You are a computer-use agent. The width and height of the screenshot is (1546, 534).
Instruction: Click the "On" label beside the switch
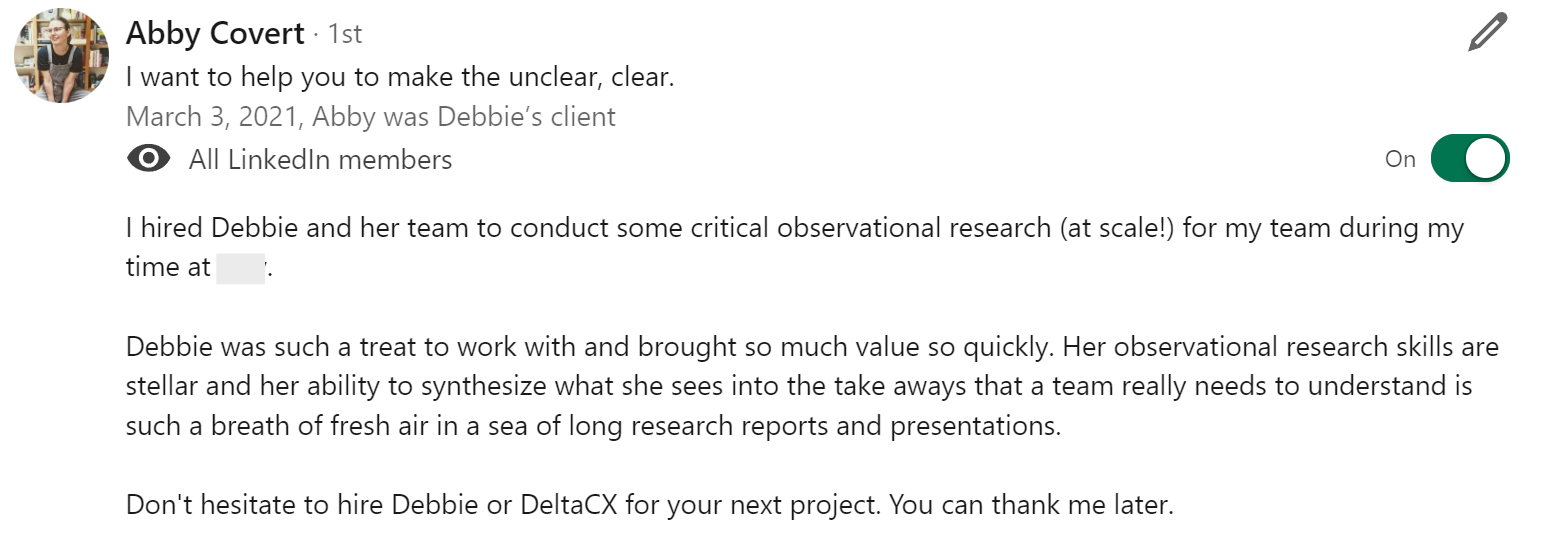1400,159
